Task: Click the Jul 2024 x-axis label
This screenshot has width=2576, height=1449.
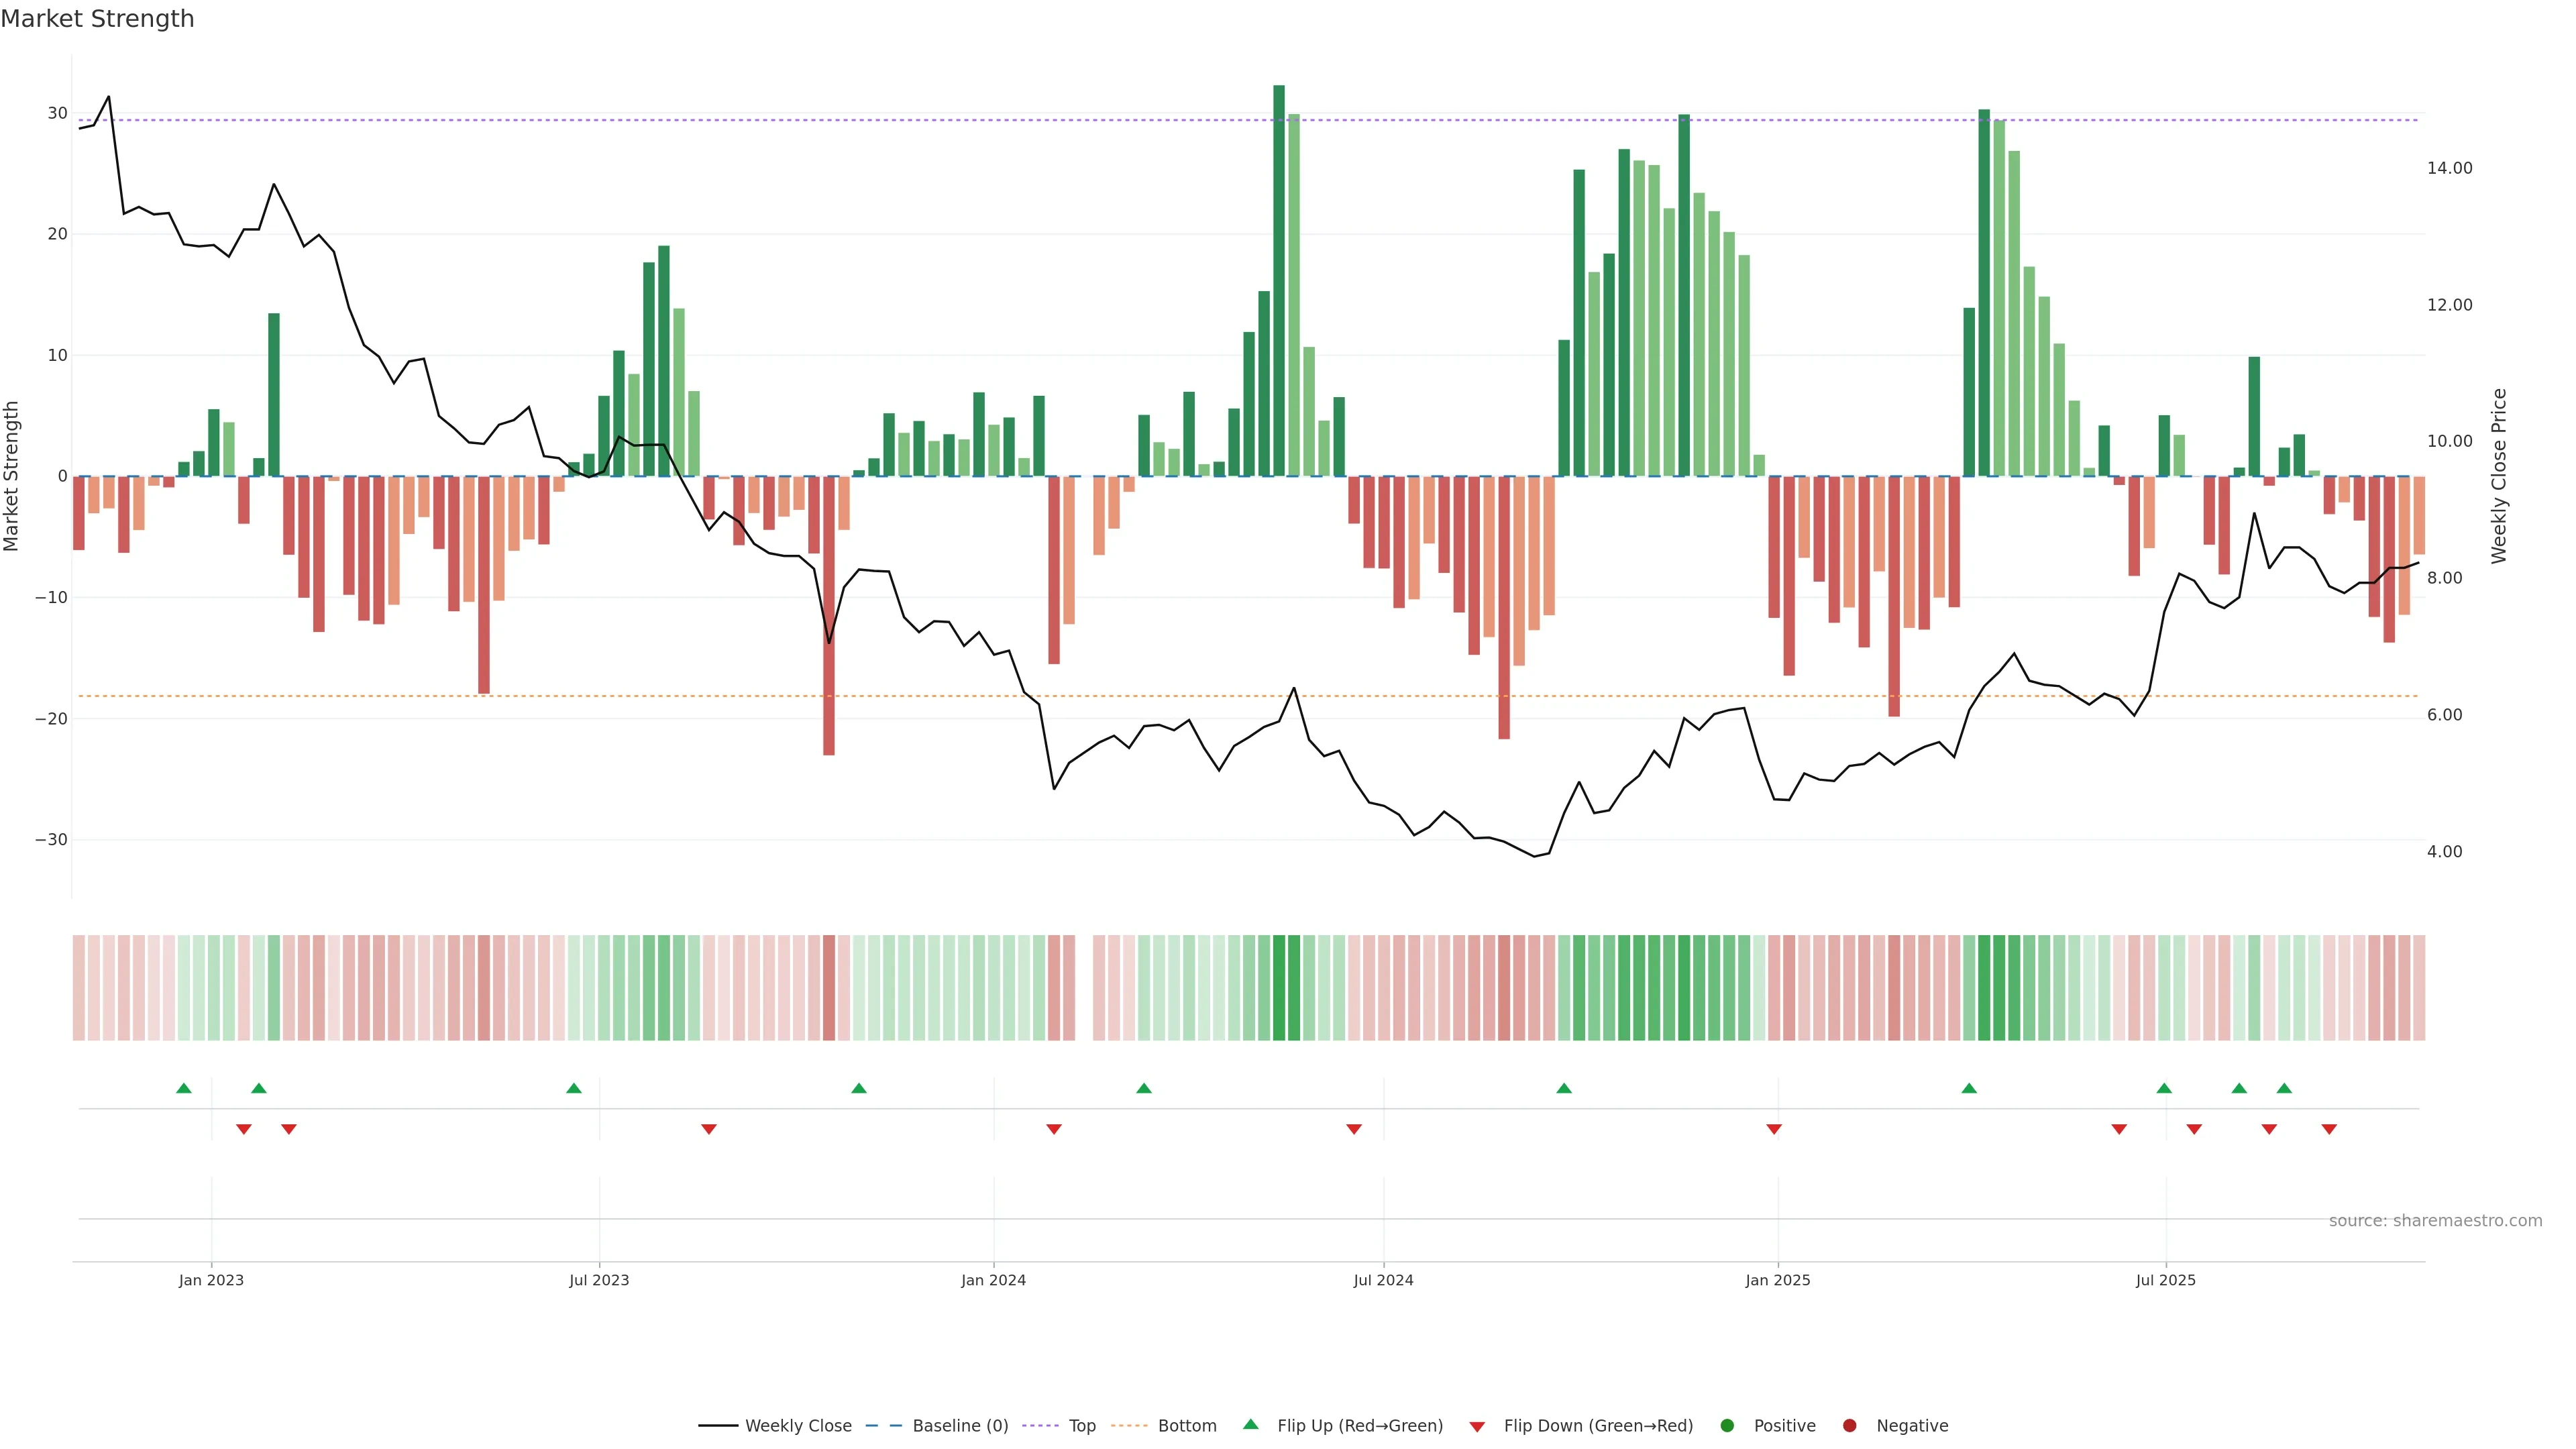Action: 1383,1280
